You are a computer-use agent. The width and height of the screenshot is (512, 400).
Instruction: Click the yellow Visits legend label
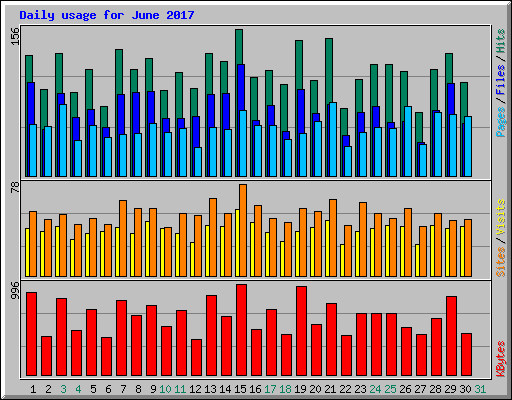(501, 218)
